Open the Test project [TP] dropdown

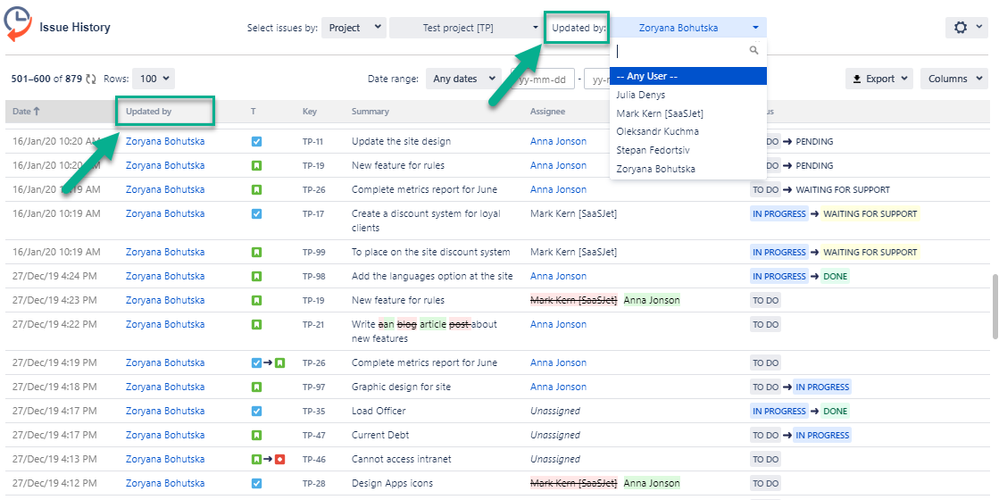(x=466, y=27)
